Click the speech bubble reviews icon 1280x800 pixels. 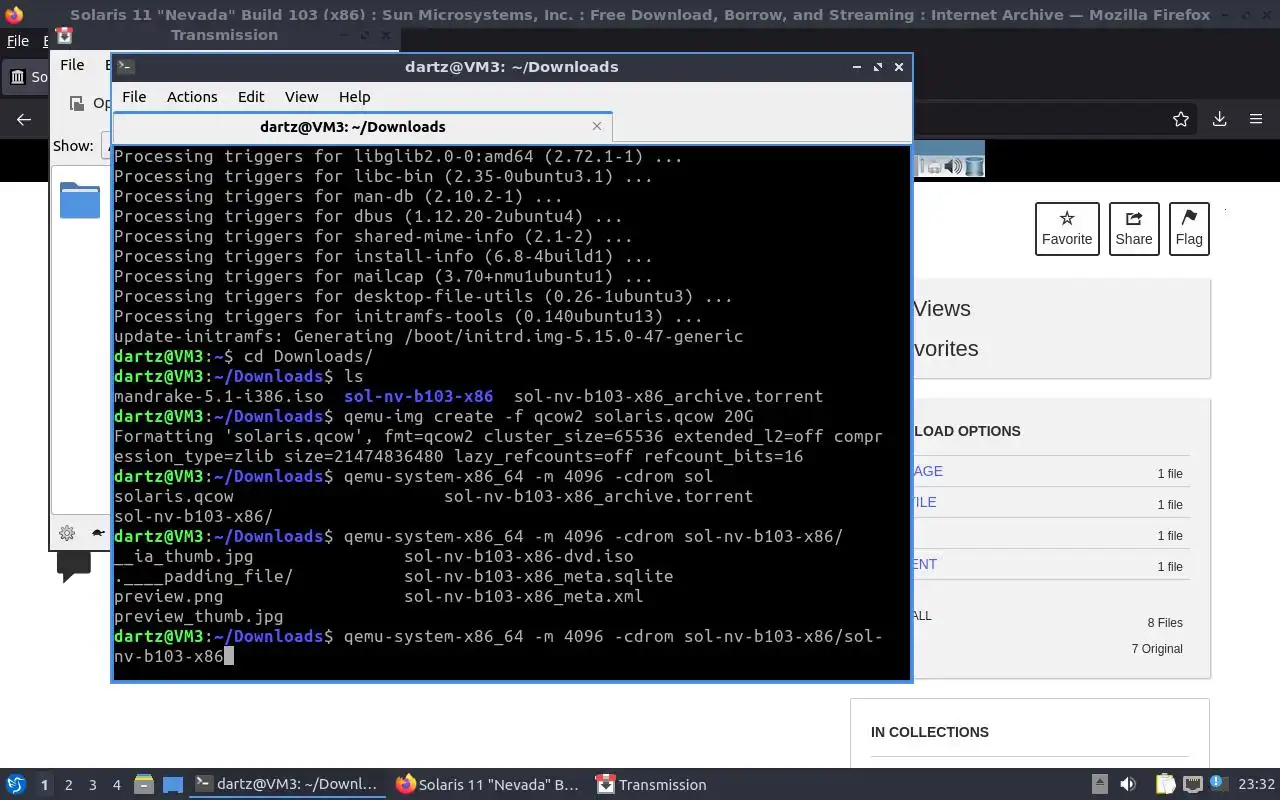[74, 567]
